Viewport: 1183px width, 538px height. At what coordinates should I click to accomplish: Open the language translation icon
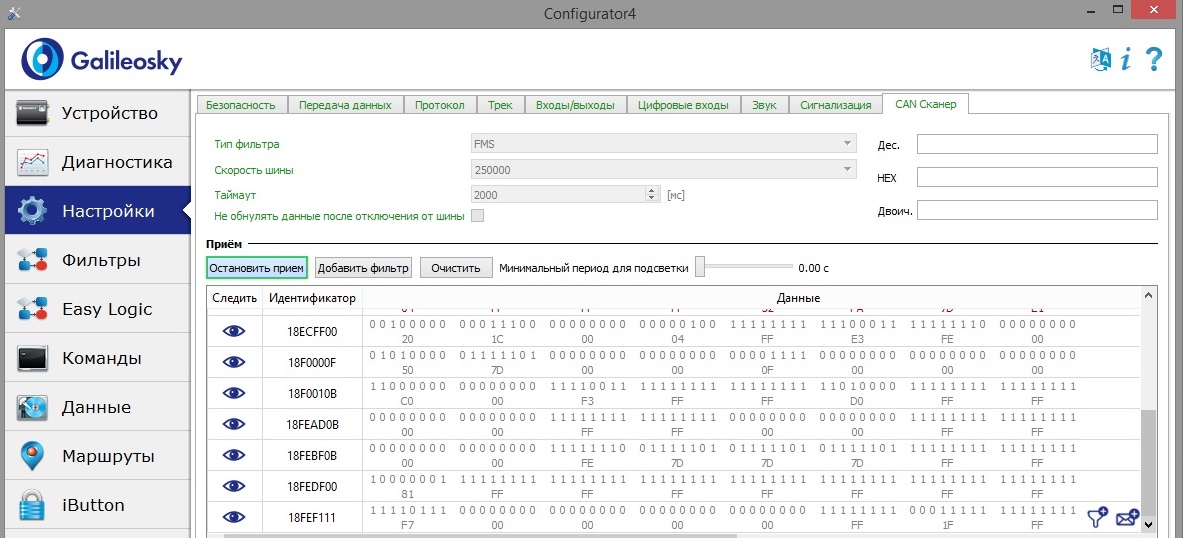[1100, 59]
